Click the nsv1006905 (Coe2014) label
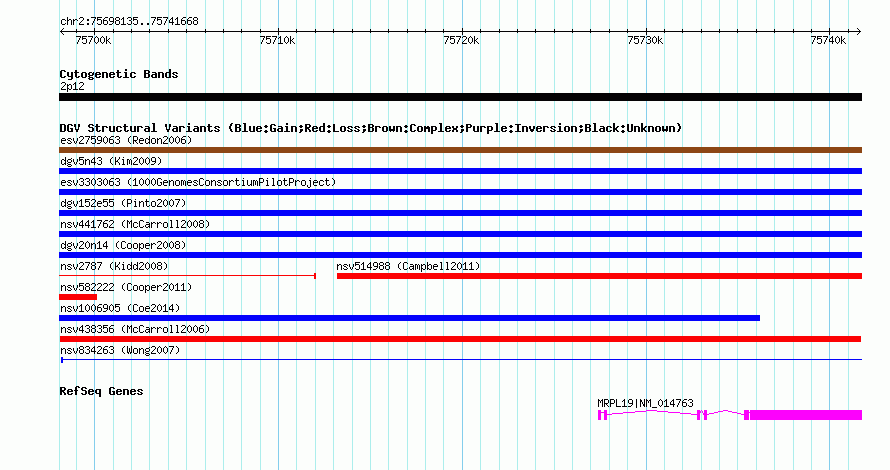The height and width of the screenshot is (470, 890). click(120, 308)
